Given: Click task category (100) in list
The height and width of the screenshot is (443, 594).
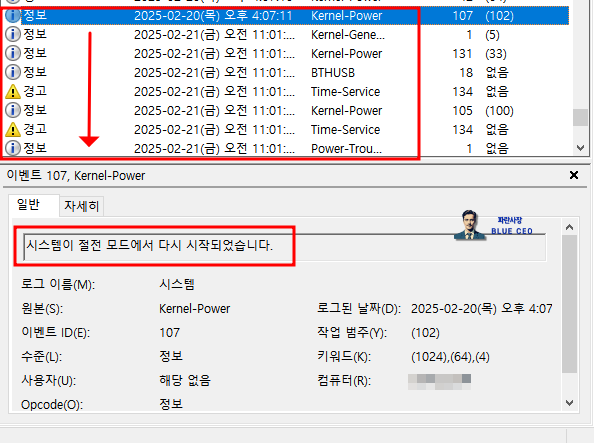Looking at the screenshot, I should click(499, 111).
